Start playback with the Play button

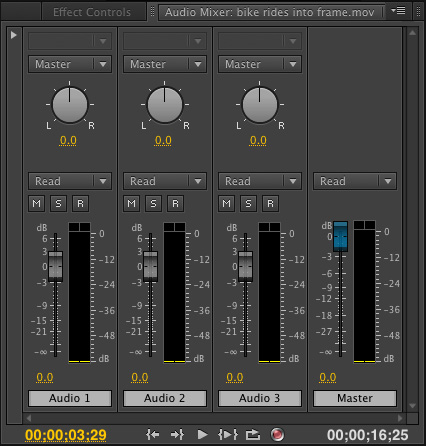(x=202, y=434)
